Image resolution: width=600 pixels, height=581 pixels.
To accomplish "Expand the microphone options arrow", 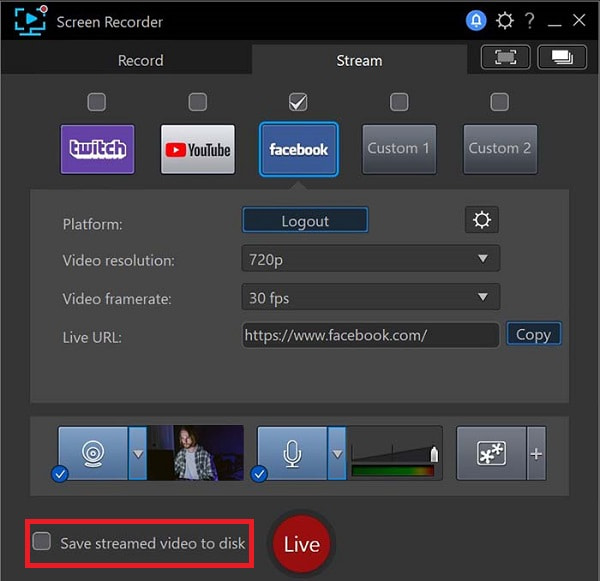I will click(x=337, y=454).
